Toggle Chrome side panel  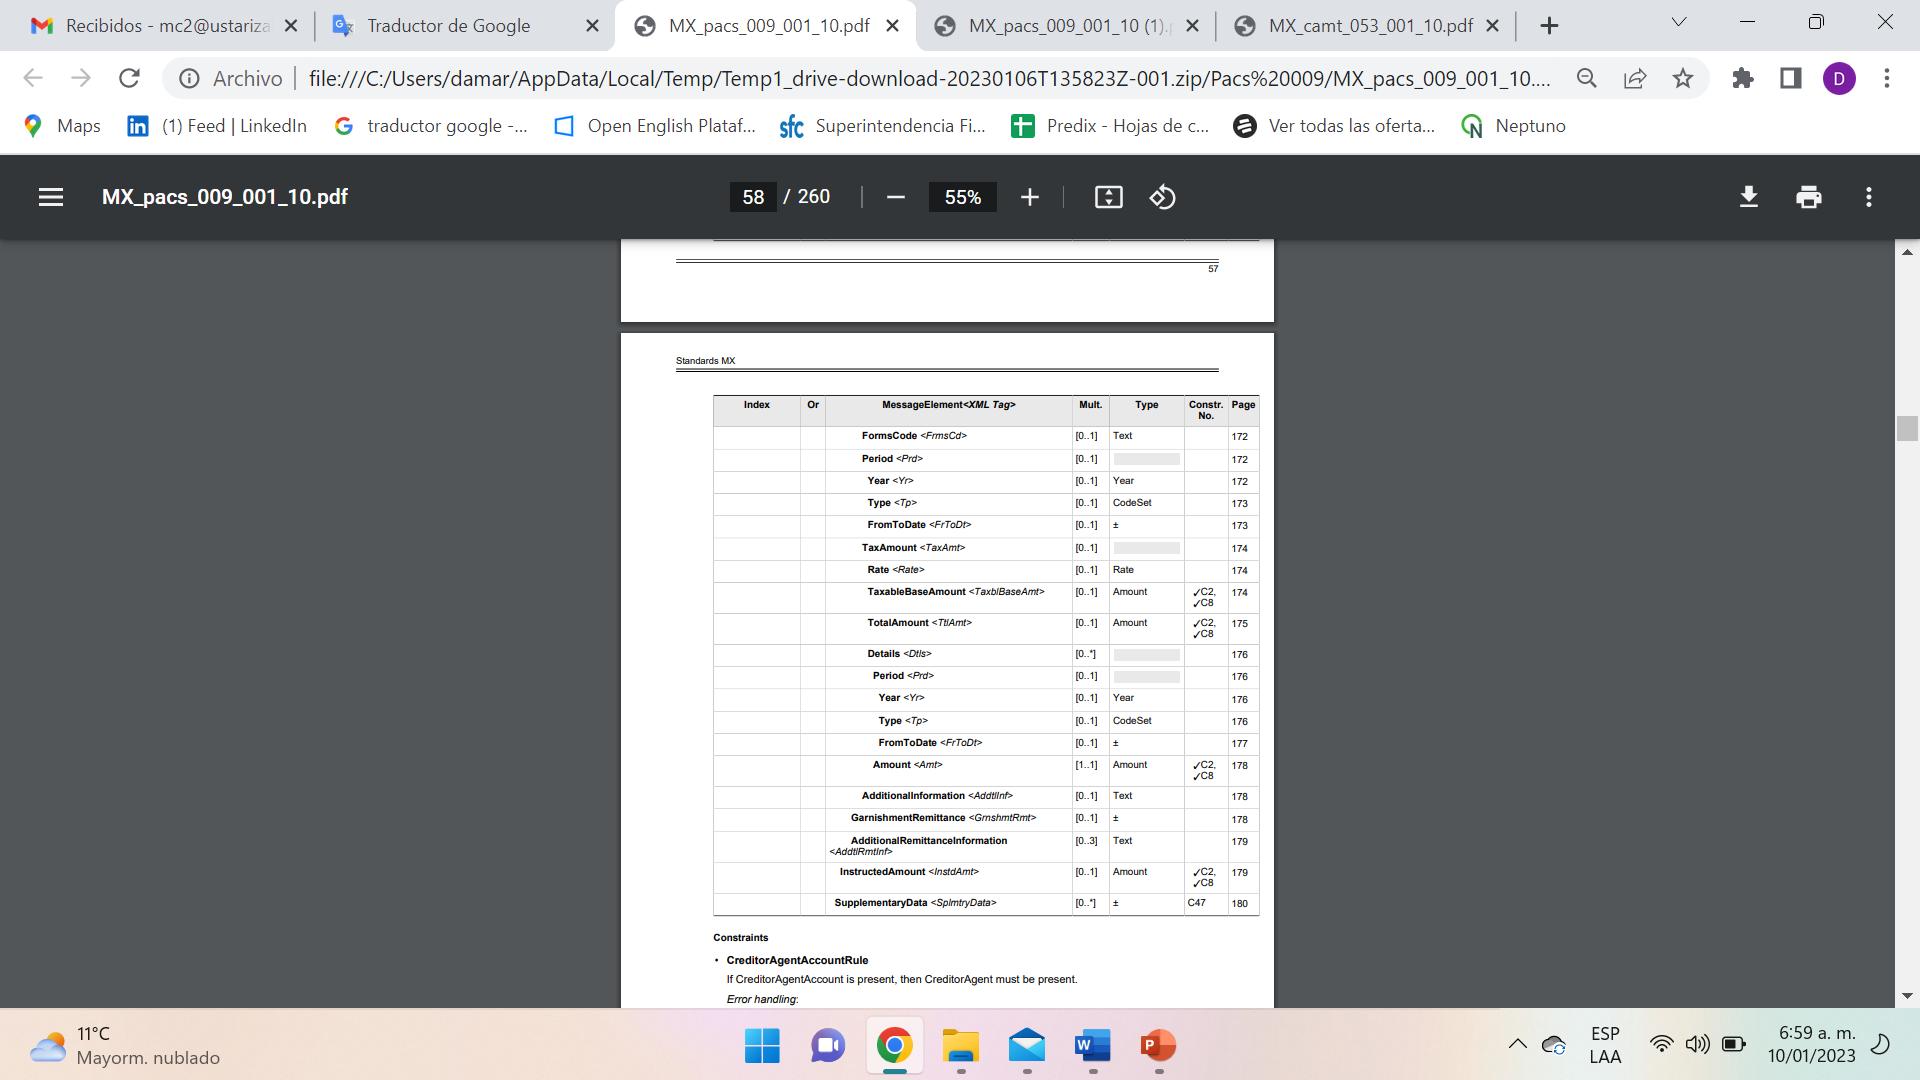pyautogui.click(x=1791, y=78)
